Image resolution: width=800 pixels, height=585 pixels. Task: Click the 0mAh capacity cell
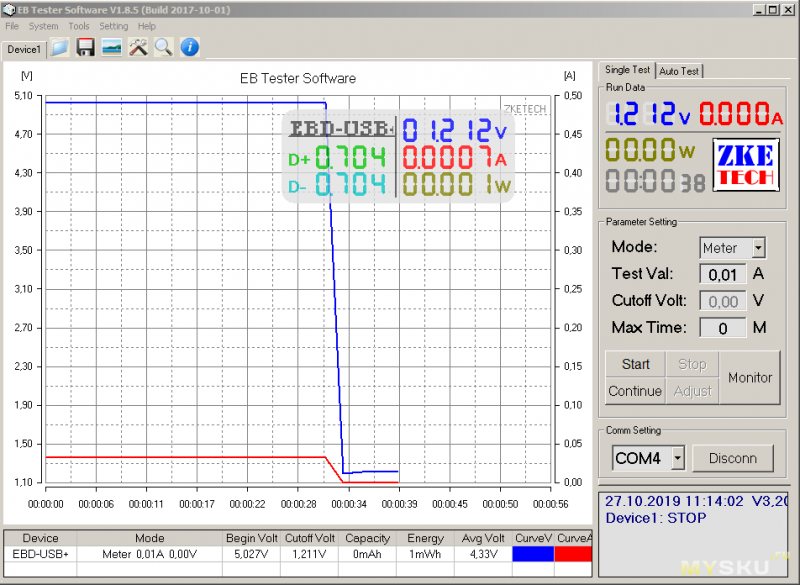367,554
